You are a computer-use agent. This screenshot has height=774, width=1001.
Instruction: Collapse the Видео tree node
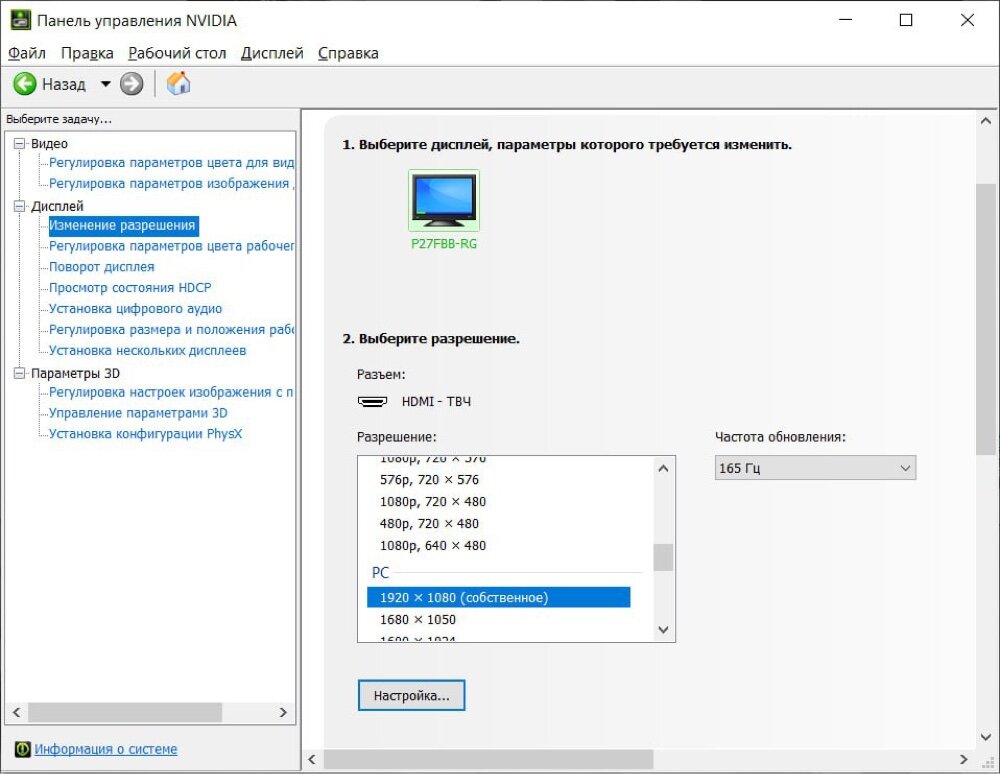coord(20,144)
